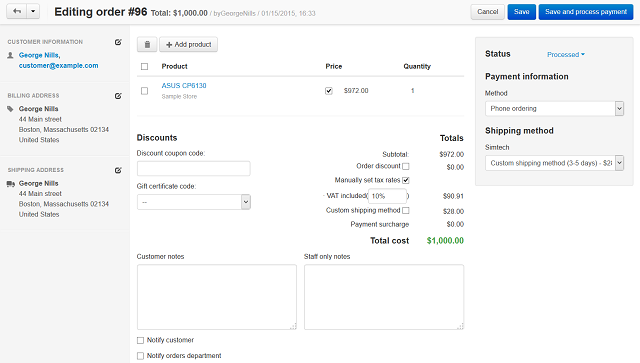
Task: Click the shipping truck icon
Action: 11,184
